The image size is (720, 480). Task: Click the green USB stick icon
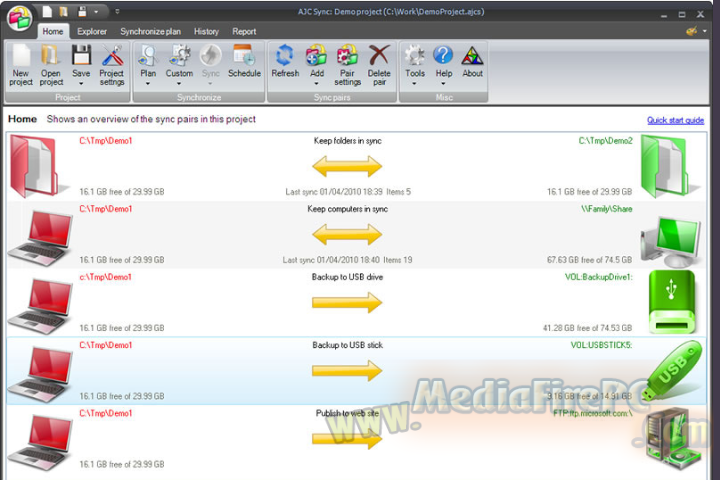click(x=672, y=371)
